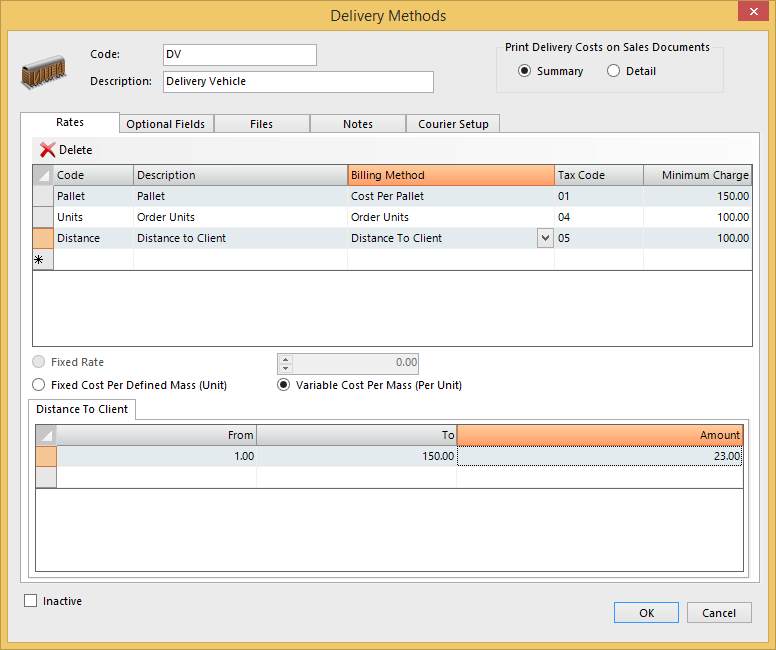Enable the Inactive checkbox
The image size is (776, 650).
[x=31, y=601]
